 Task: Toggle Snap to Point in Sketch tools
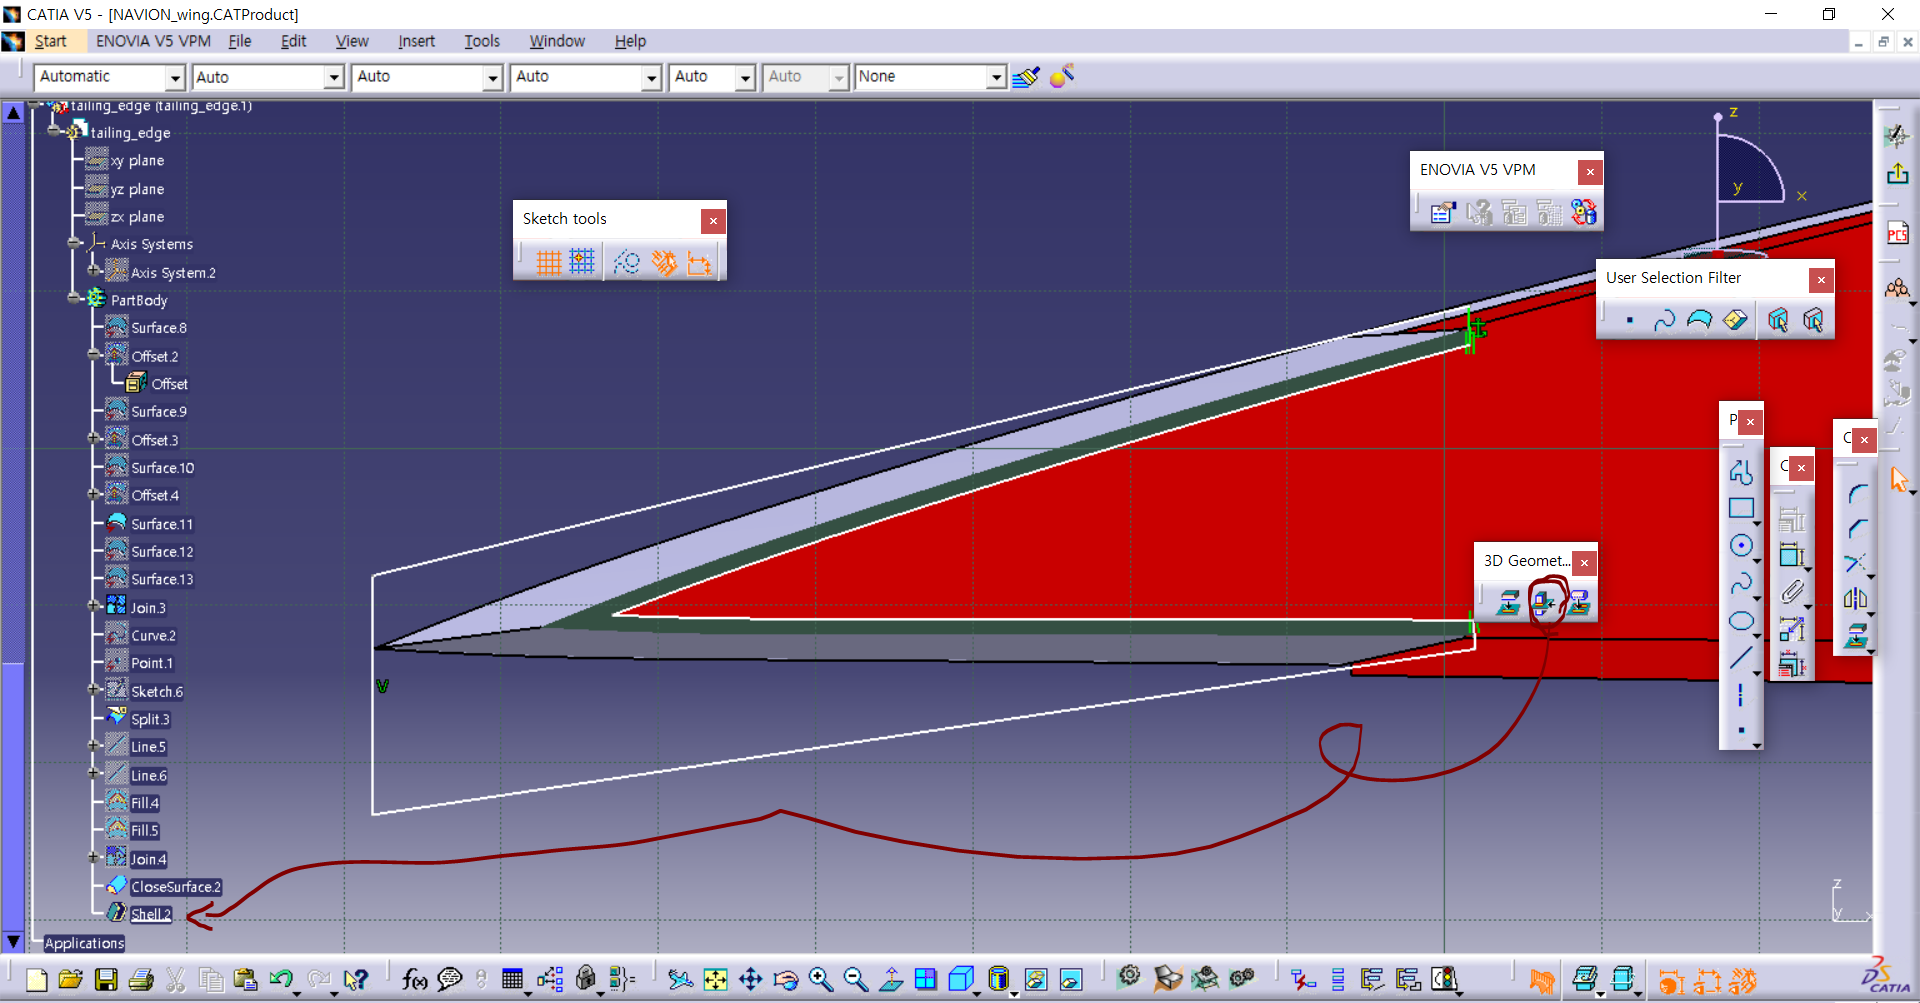tap(582, 262)
